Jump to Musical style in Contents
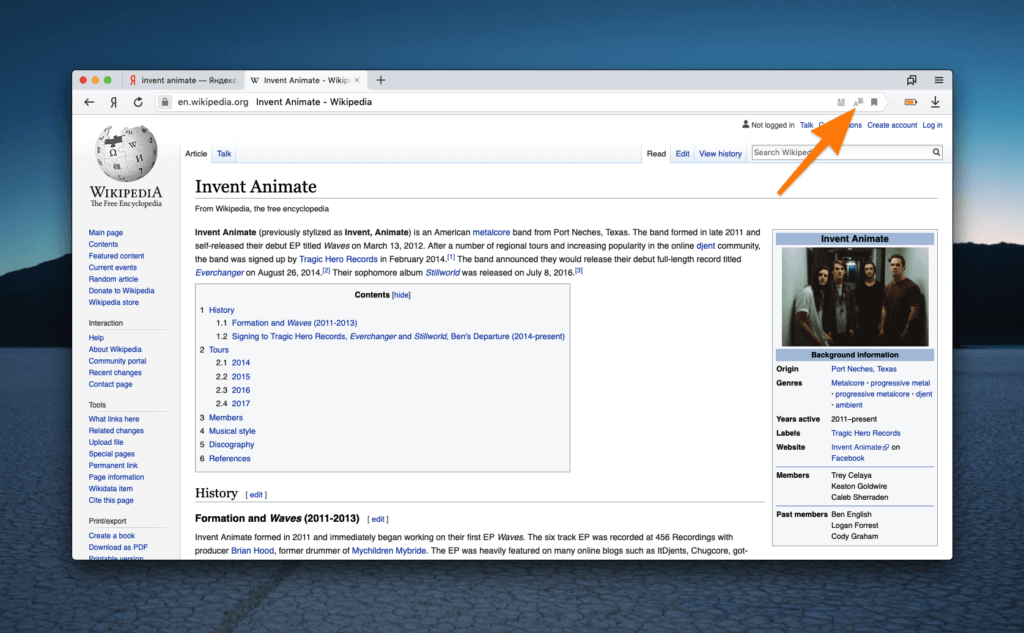1024x633 pixels. (x=232, y=431)
